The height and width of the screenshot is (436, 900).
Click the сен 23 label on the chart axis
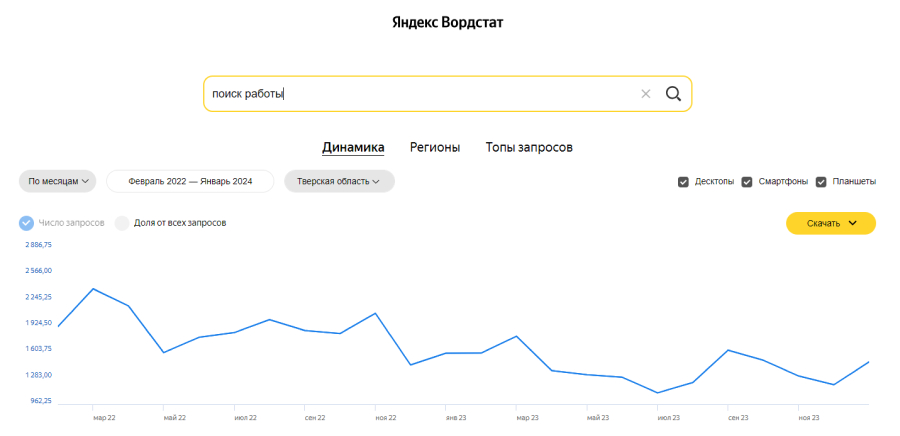coord(739,418)
